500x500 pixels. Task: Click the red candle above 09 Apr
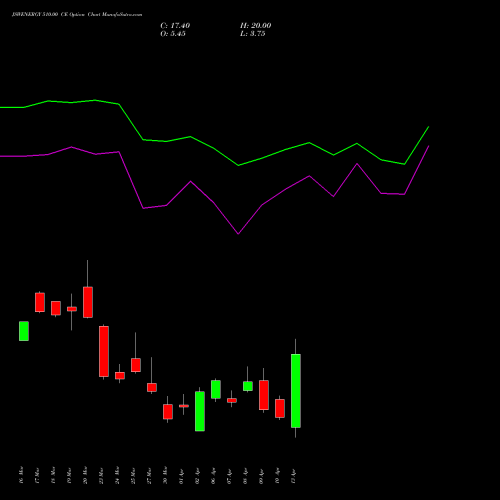click(x=264, y=395)
